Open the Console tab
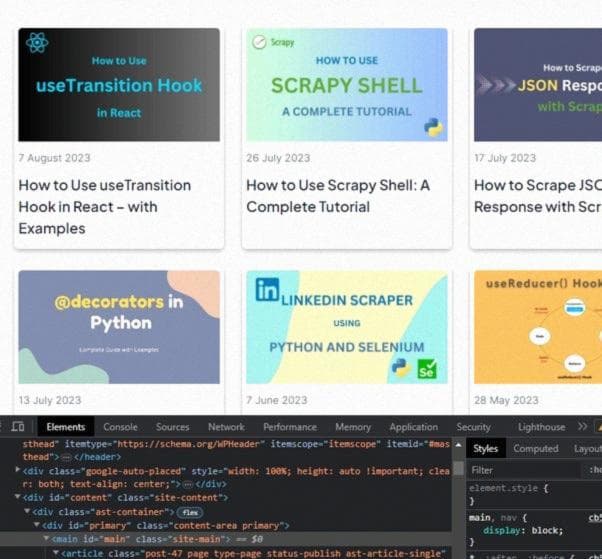 pos(120,427)
